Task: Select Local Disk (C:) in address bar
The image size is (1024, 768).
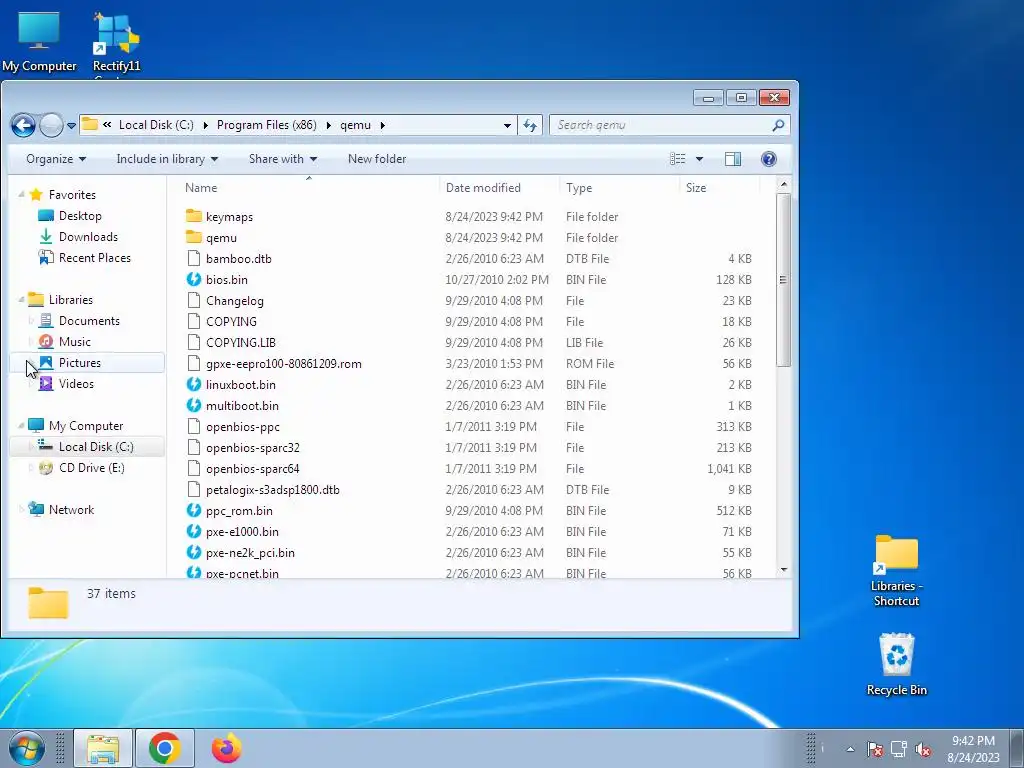Action: [x=156, y=125]
